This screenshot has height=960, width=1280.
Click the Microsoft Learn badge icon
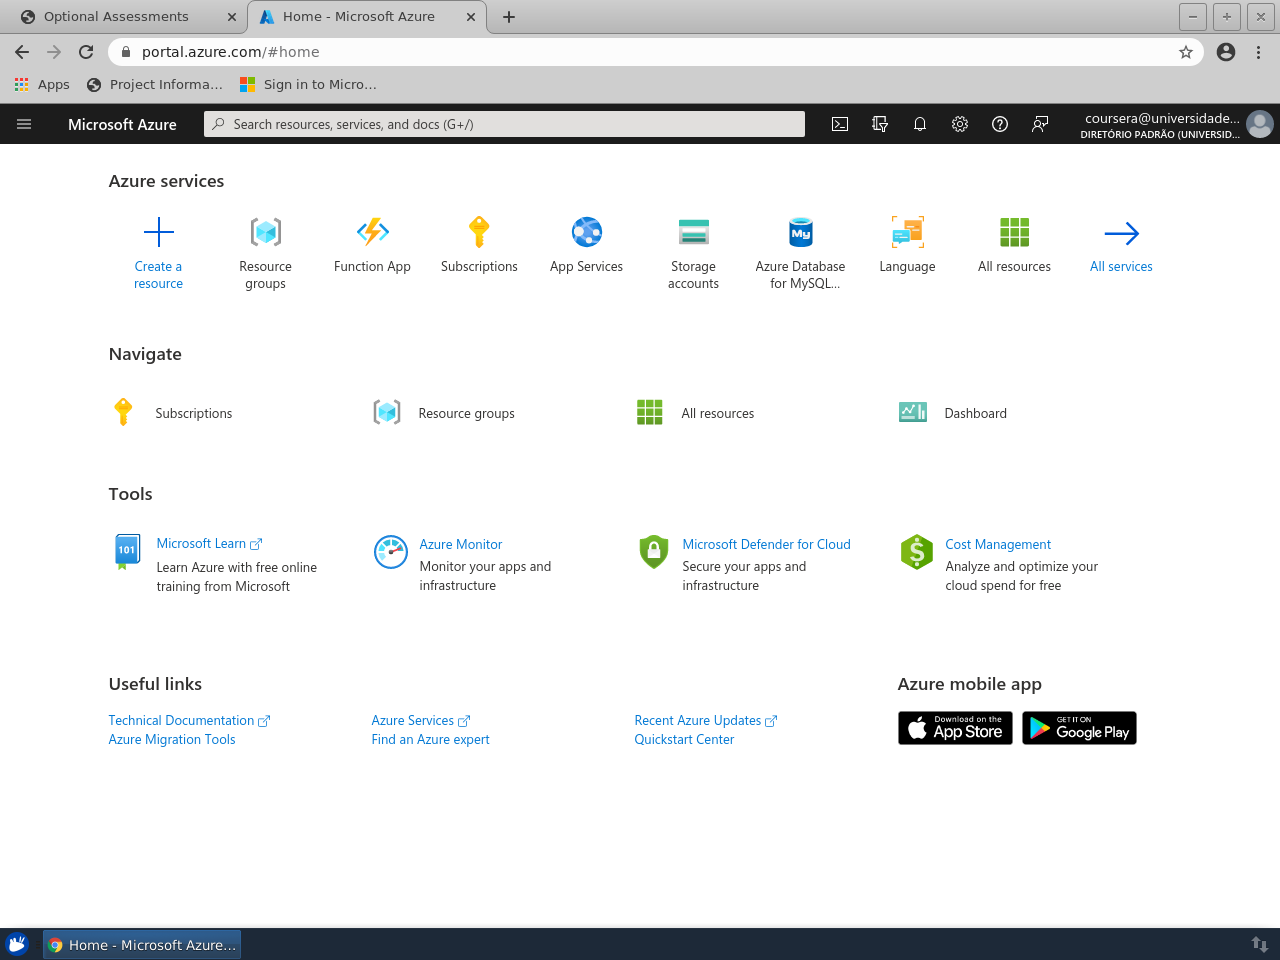click(127, 551)
